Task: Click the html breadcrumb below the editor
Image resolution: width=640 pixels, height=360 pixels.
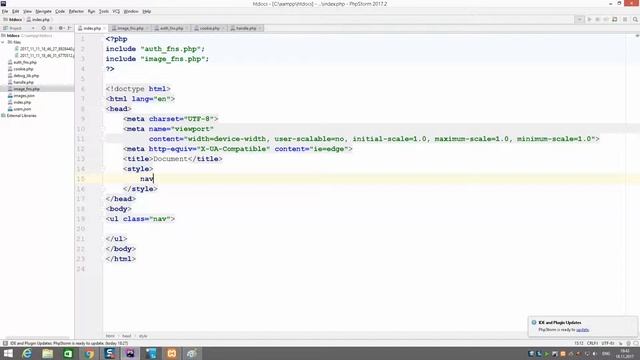Action: 110,336
